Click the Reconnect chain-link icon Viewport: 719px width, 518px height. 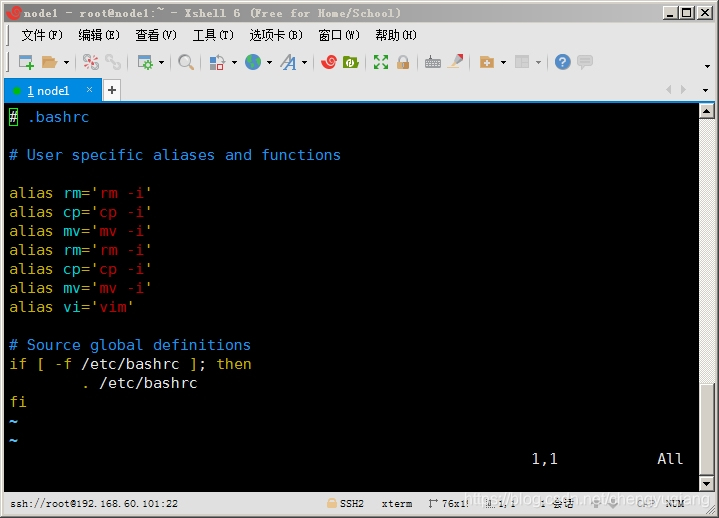click(x=113, y=62)
